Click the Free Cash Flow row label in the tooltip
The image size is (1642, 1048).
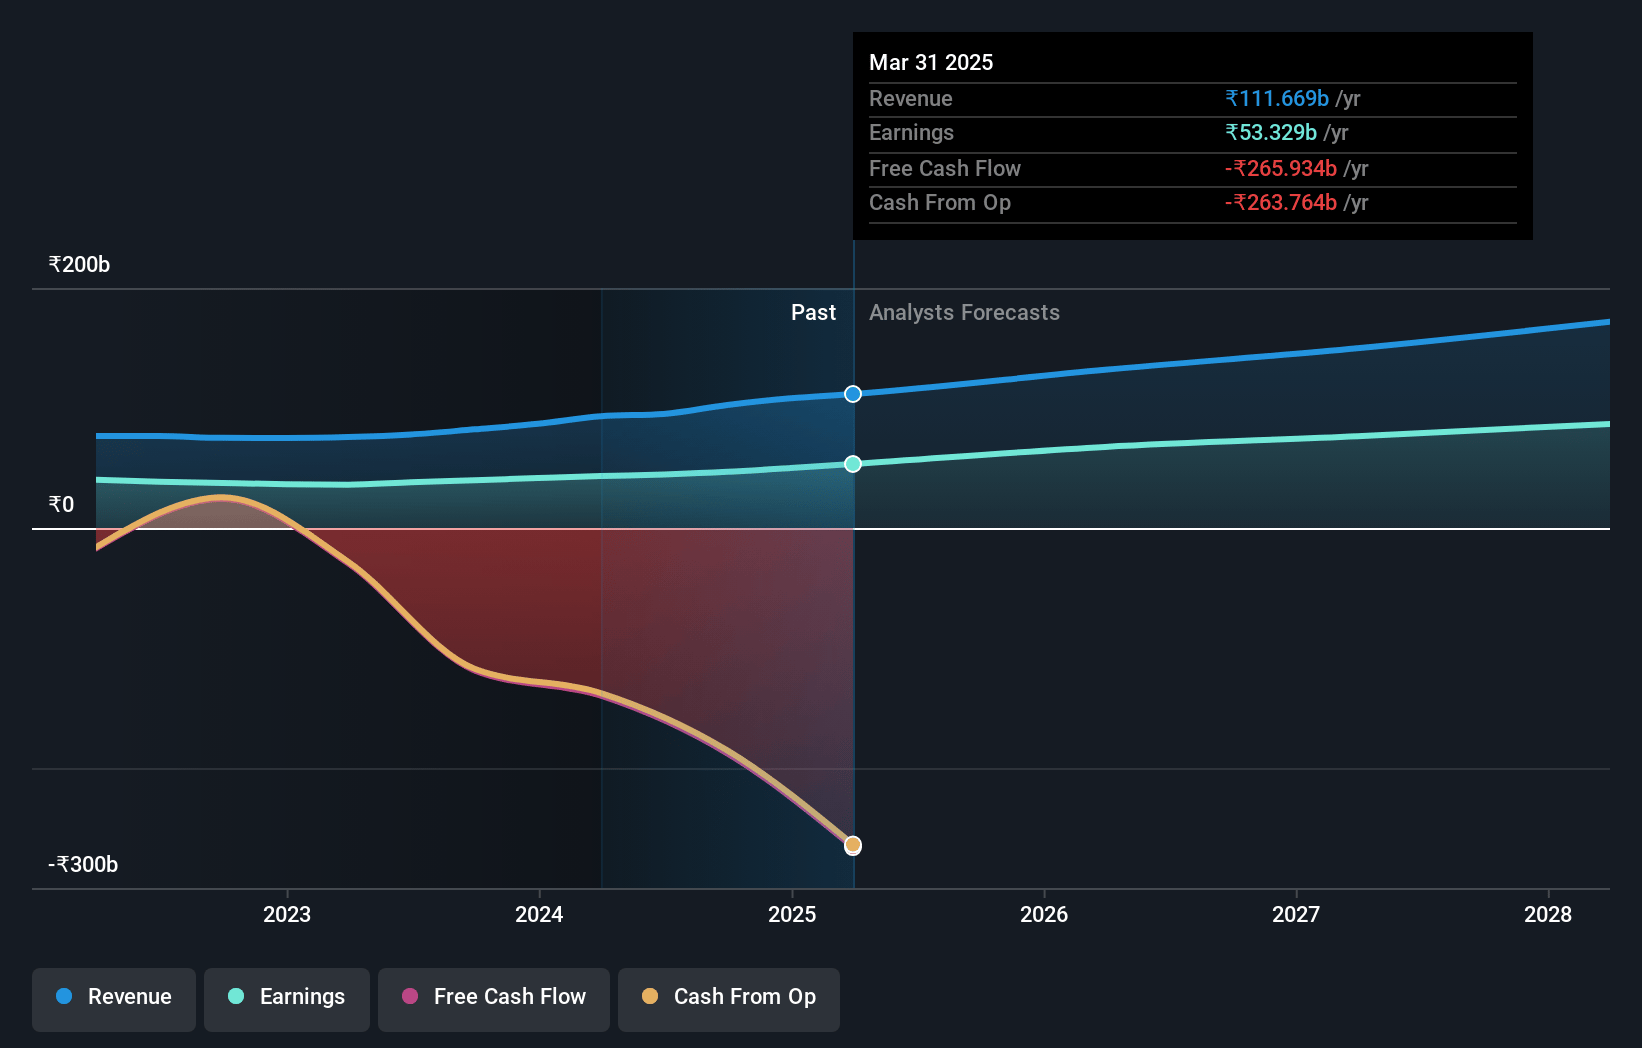(x=945, y=169)
